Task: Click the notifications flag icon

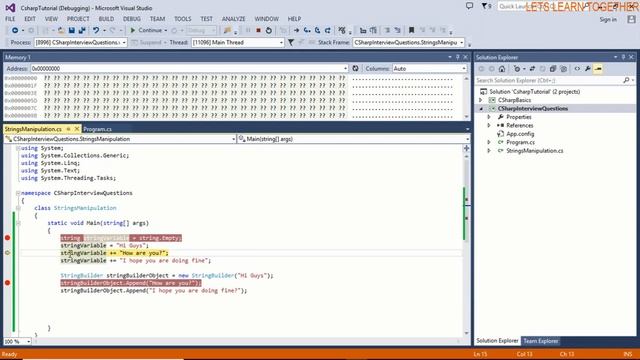Action: (484, 6)
